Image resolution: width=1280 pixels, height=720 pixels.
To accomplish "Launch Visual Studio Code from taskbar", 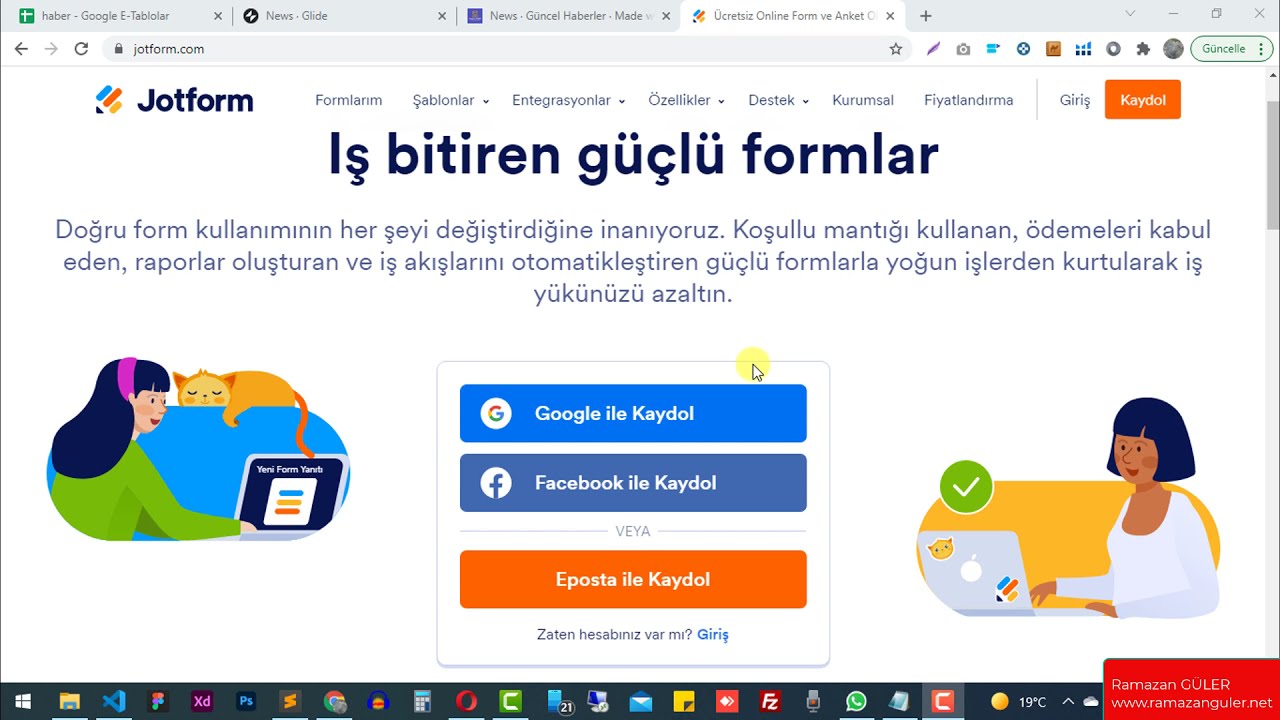I will pyautogui.click(x=113, y=701).
